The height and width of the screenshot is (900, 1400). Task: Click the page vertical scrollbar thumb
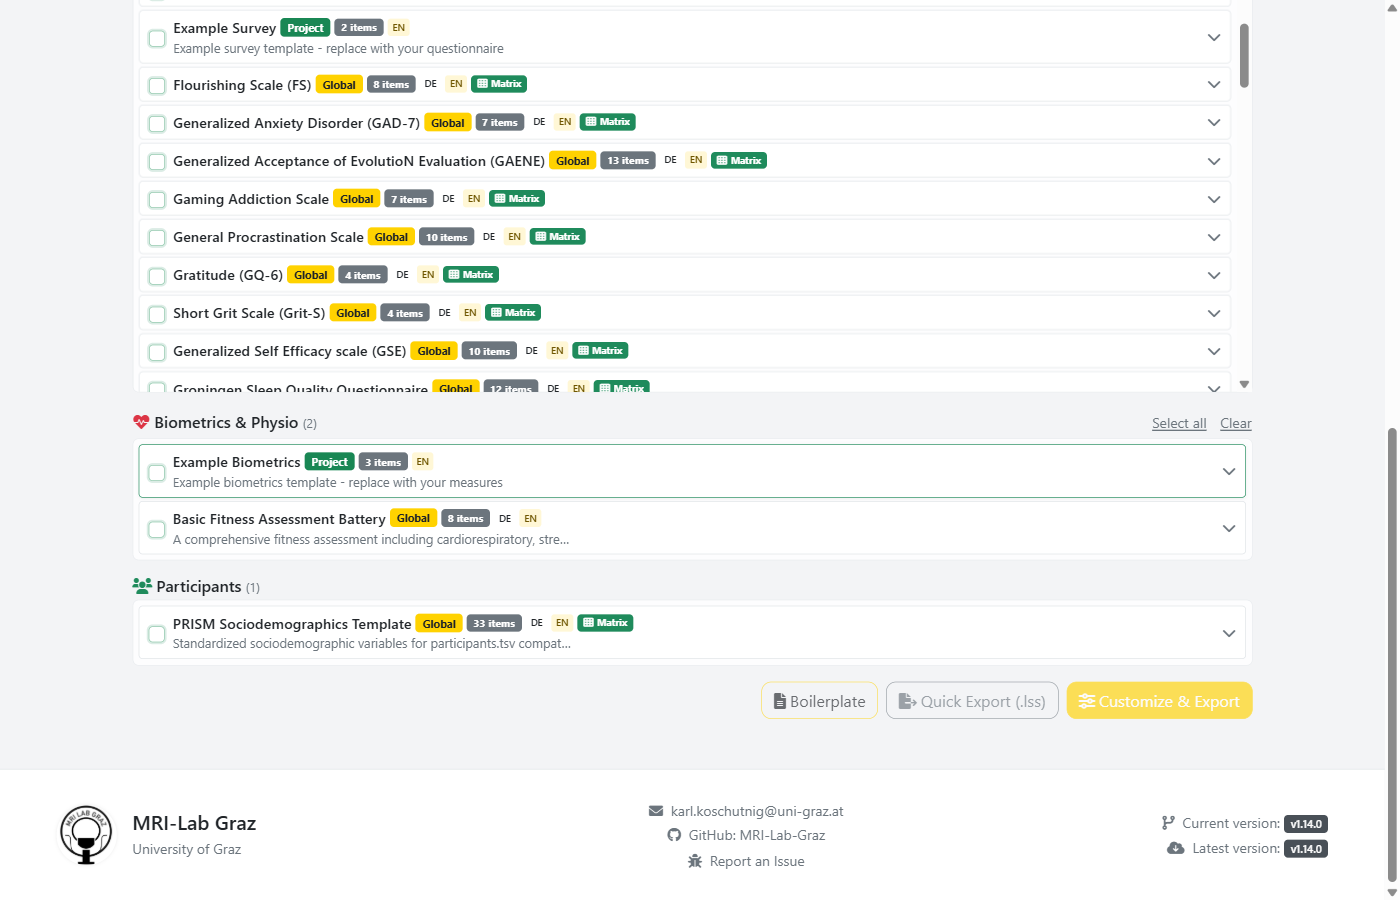tap(1391, 655)
